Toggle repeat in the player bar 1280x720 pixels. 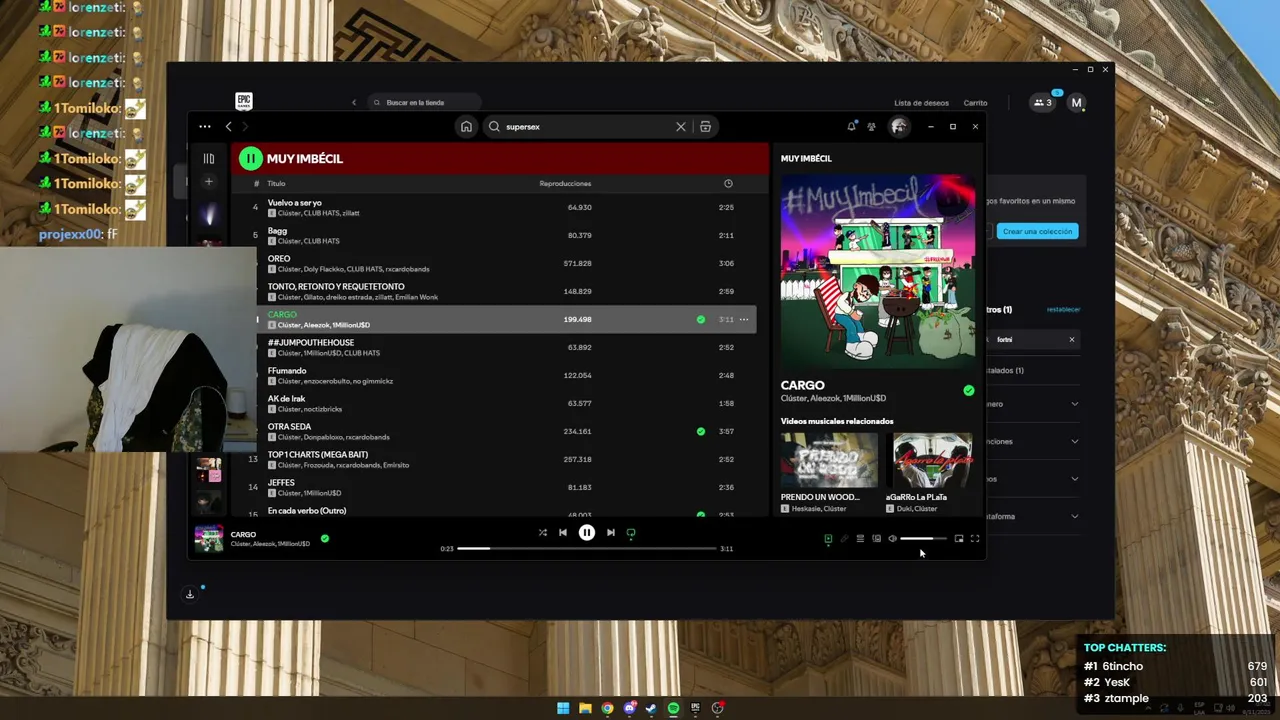pos(631,533)
